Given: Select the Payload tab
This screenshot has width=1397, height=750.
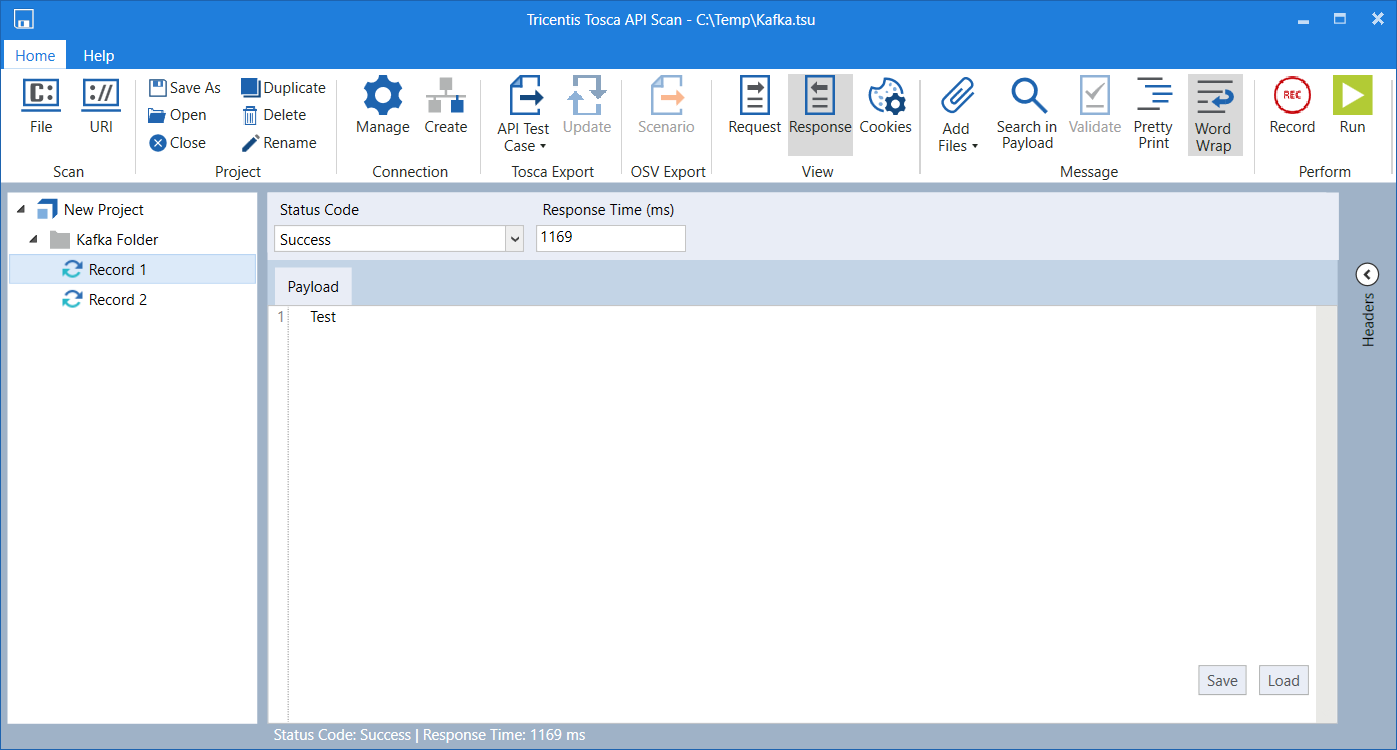Looking at the screenshot, I should click(313, 287).
